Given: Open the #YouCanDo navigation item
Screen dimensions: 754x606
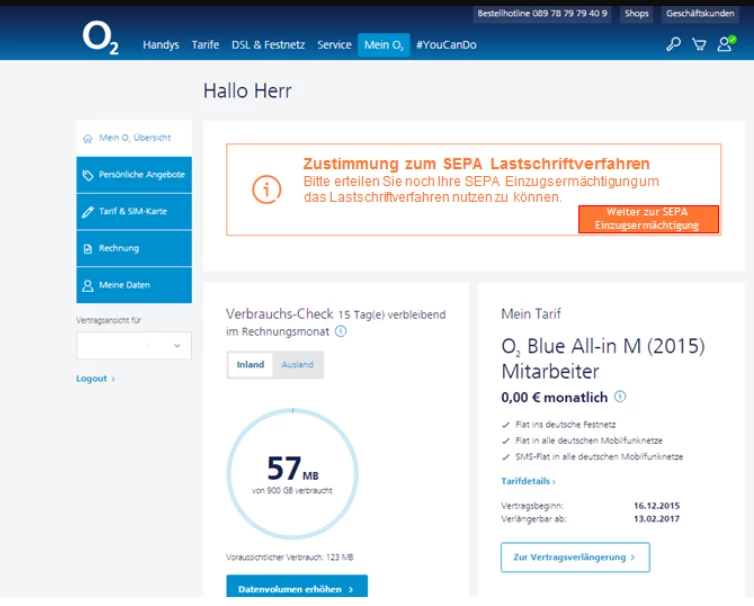Looking at the screenshot, I should click(x=446, y=45).
